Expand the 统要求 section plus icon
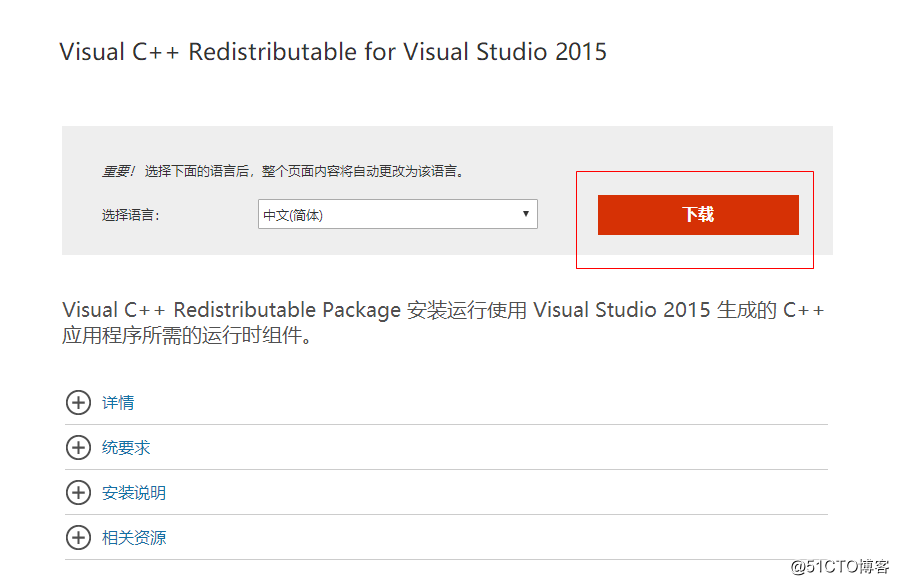 point(79,447)
